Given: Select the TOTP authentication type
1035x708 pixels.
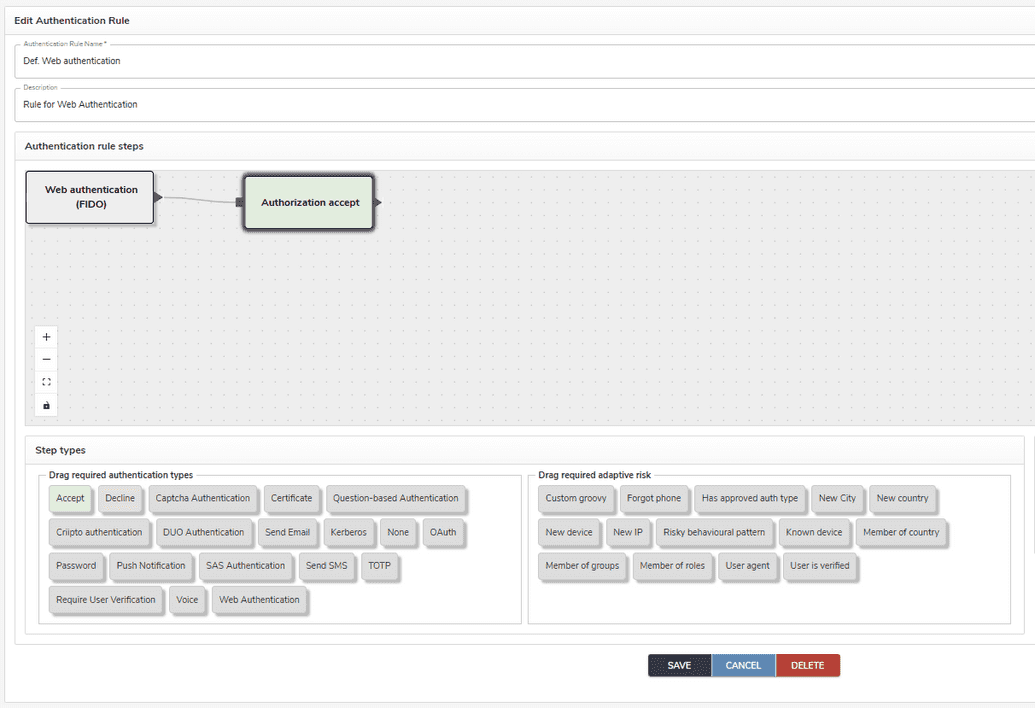Looking at the screenshot, I should (380, 566).
